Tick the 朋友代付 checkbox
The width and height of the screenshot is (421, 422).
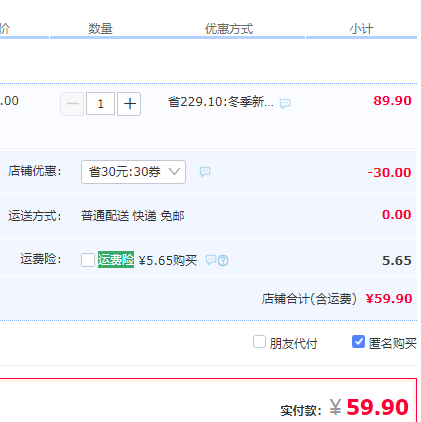pos(259,342)
